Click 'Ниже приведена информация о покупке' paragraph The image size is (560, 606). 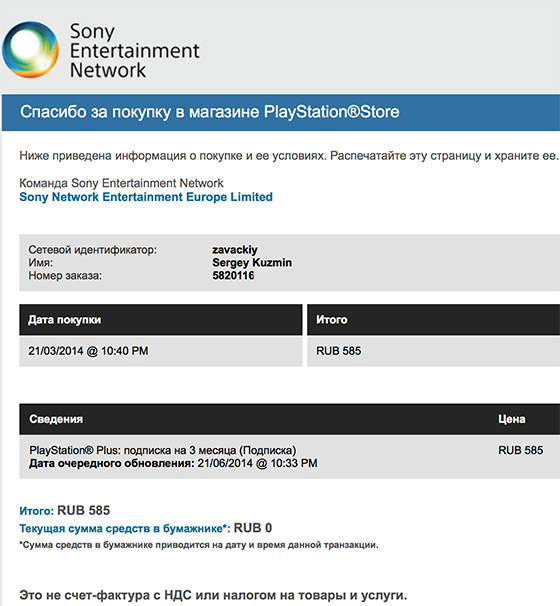[x=289, y=156]
